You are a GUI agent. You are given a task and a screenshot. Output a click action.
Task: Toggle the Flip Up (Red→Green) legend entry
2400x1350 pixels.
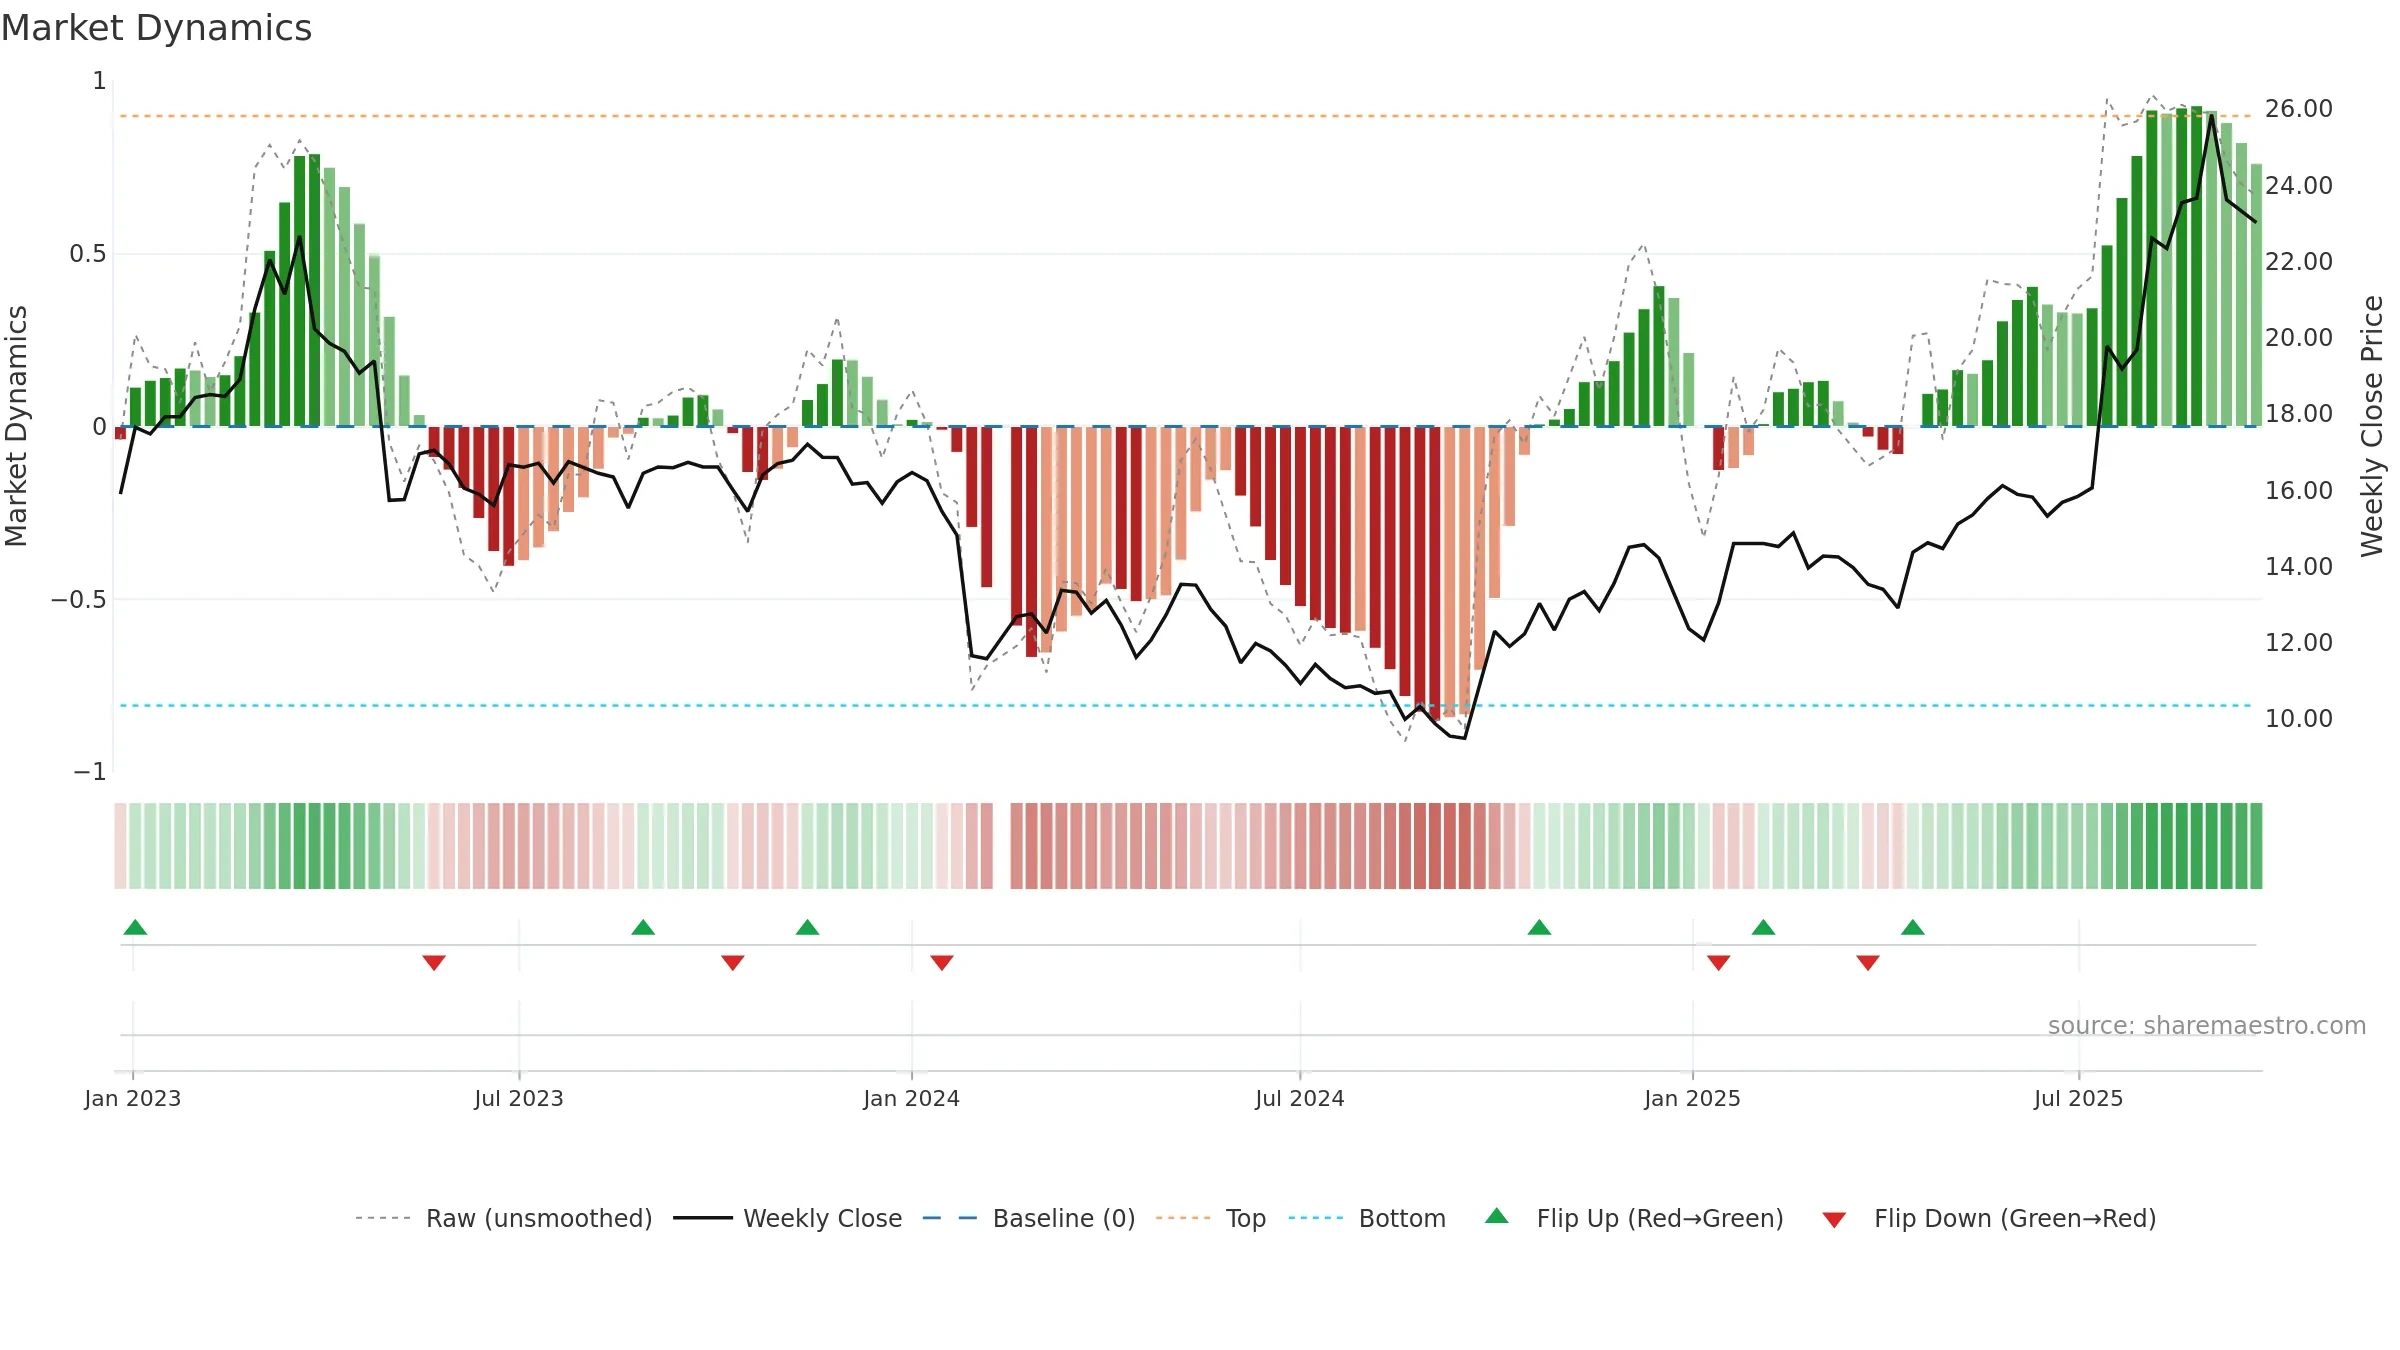[1635, 1218]
